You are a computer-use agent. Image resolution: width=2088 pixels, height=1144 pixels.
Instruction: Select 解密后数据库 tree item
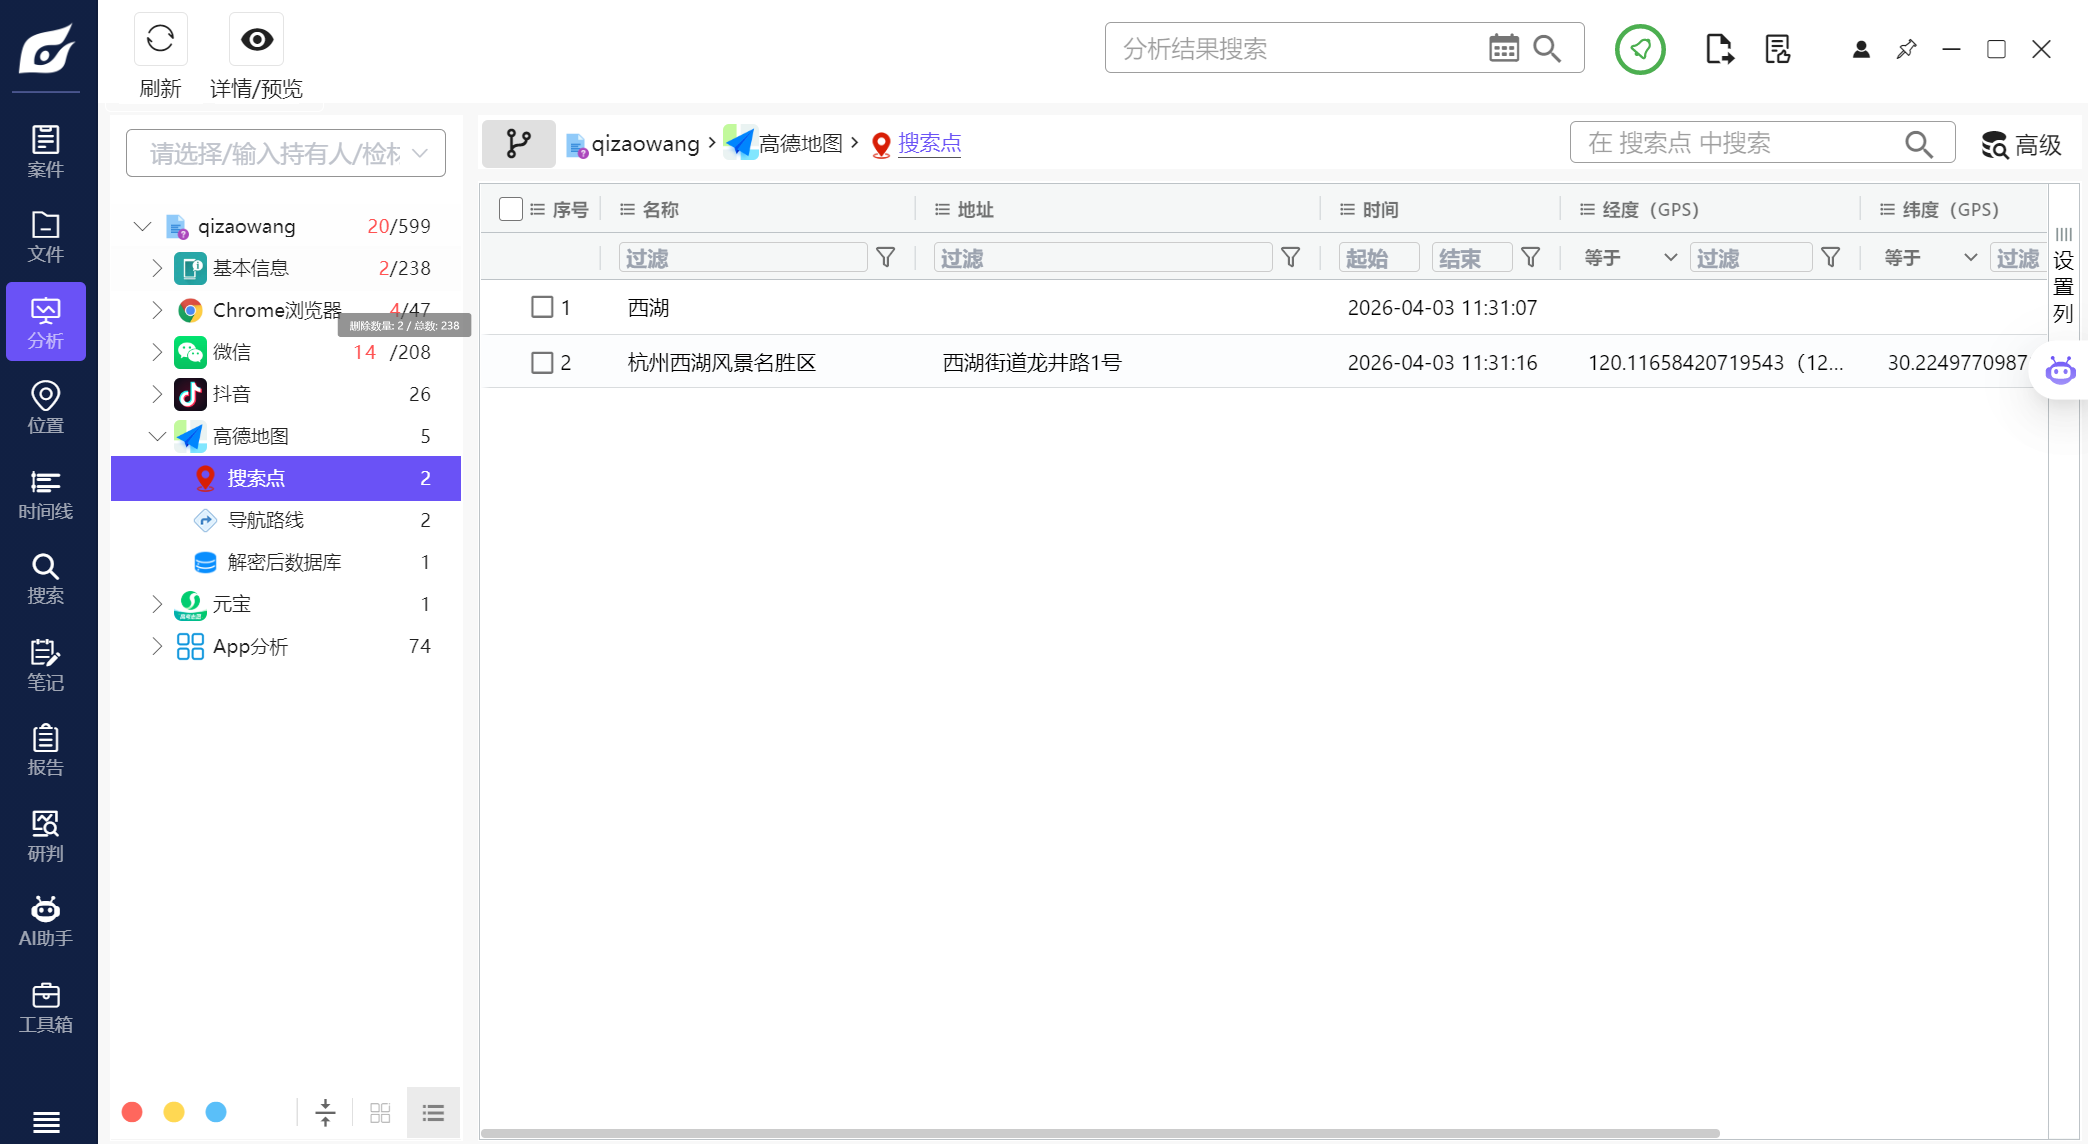(x=286, y=562)
